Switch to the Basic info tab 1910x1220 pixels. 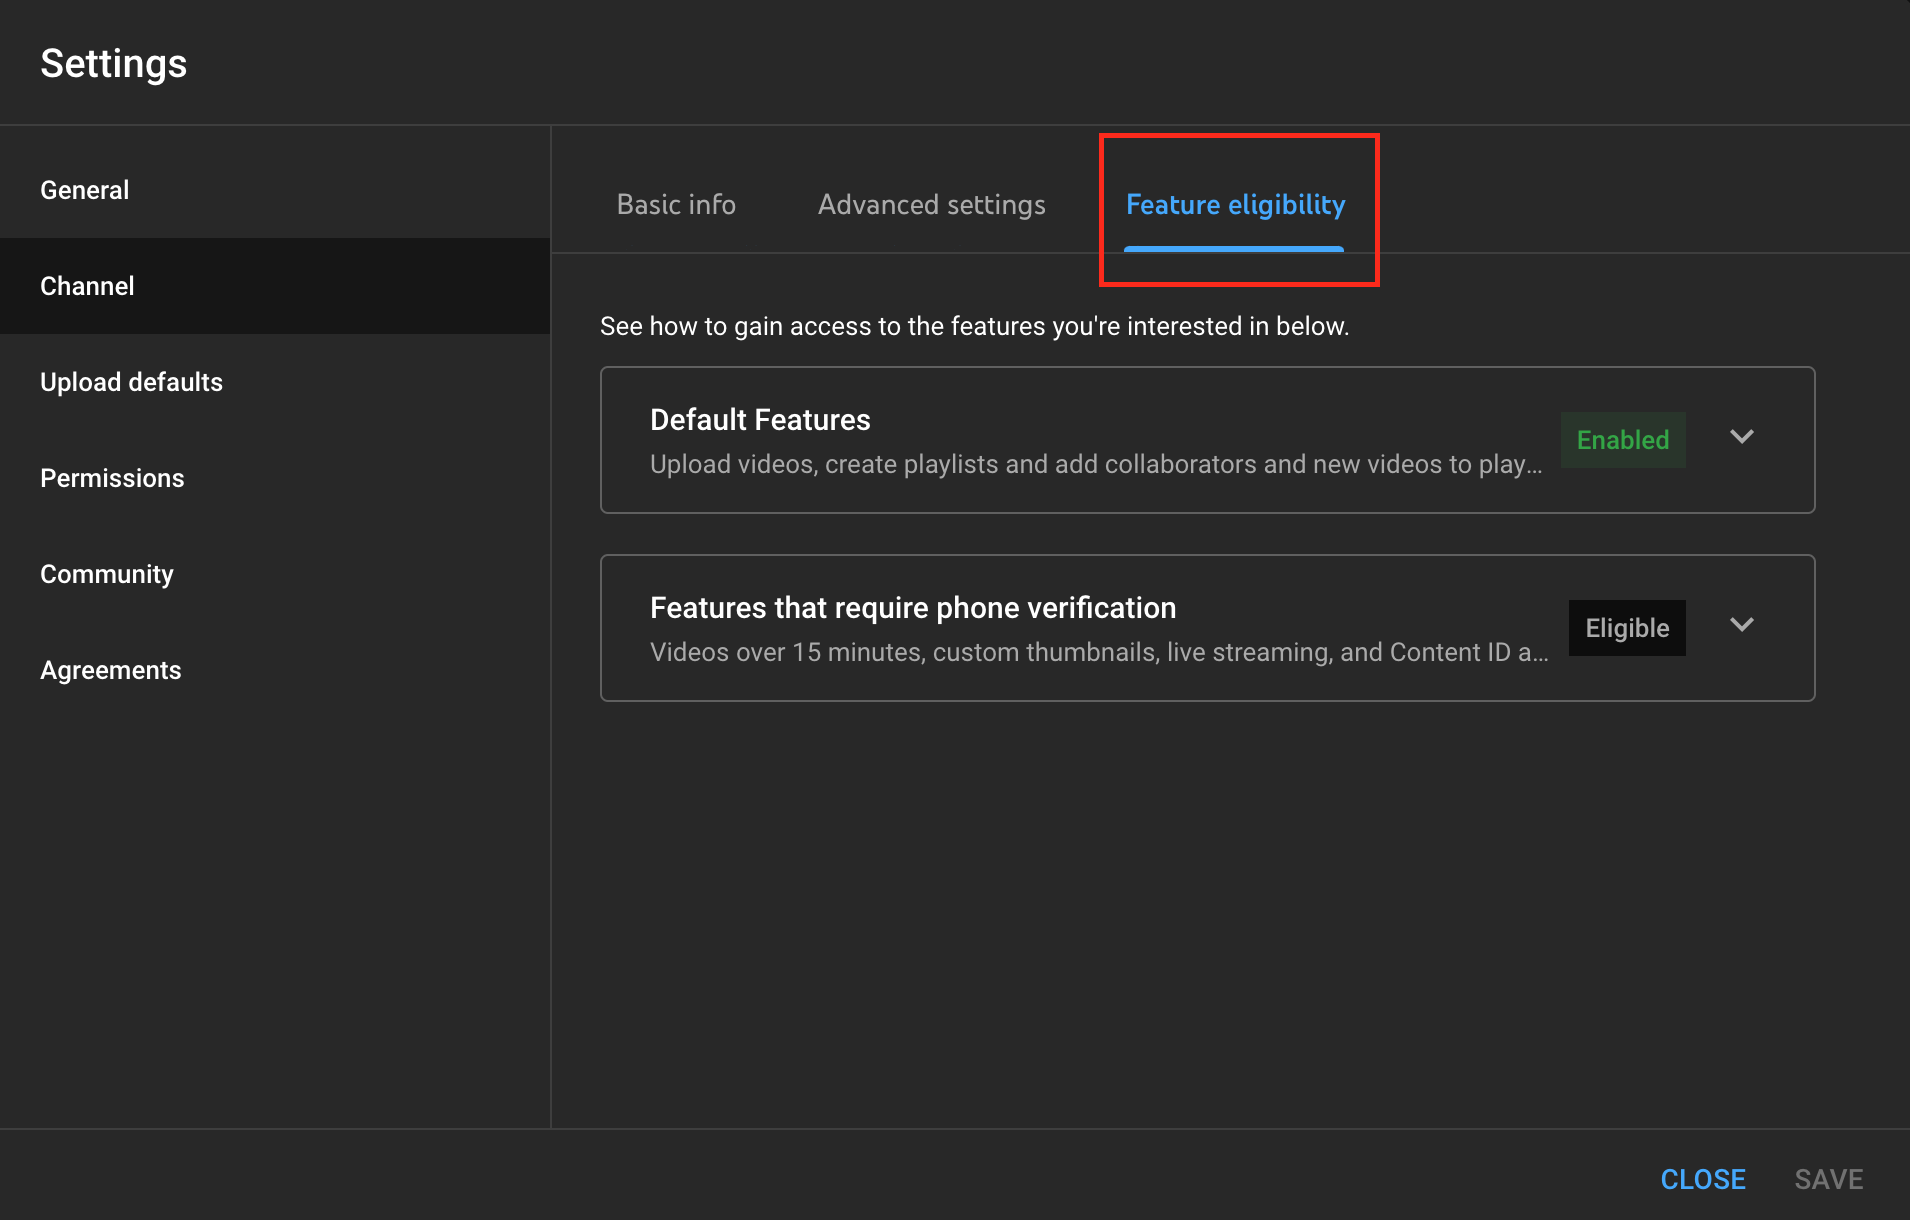point(676,205)
